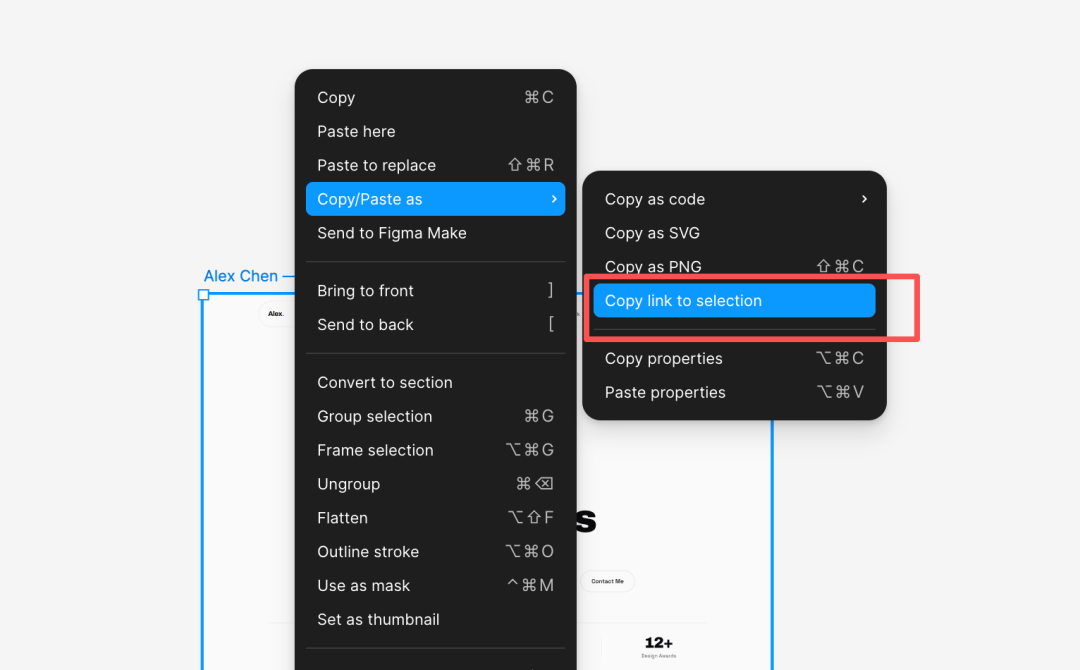This screenshot has height=670, width=1080.
Task: Select Copy link to selection
Action: [x=734, y=300]
